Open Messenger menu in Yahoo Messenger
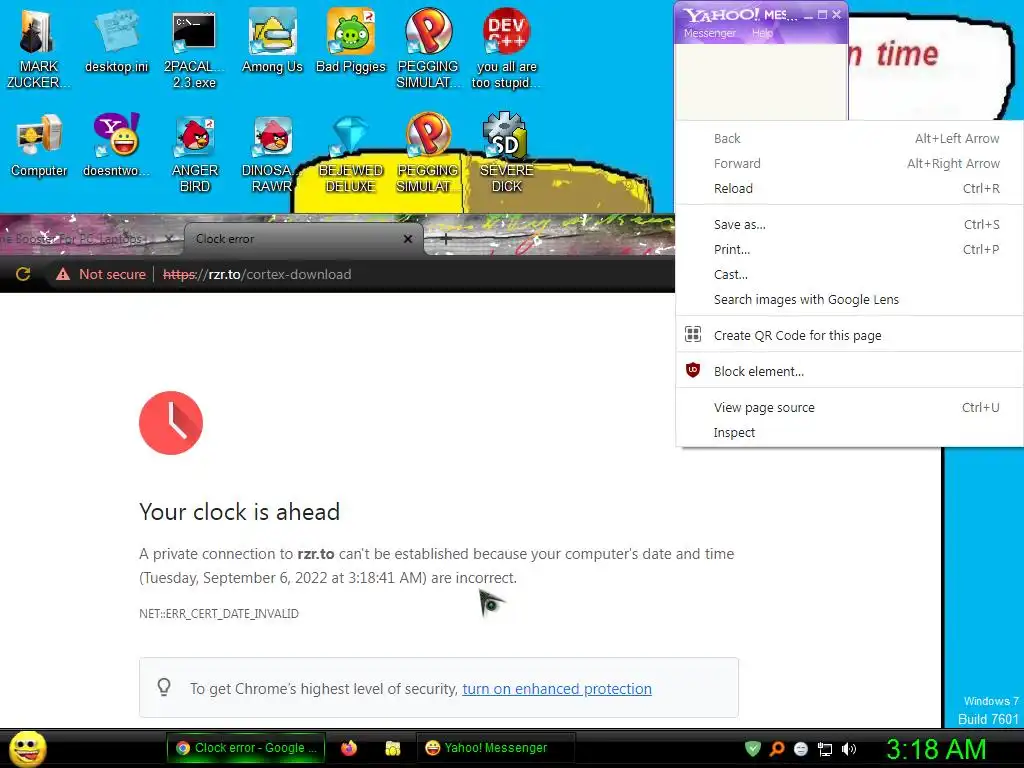This screenshot has height=768, width=1024. [x=709, y=33]
